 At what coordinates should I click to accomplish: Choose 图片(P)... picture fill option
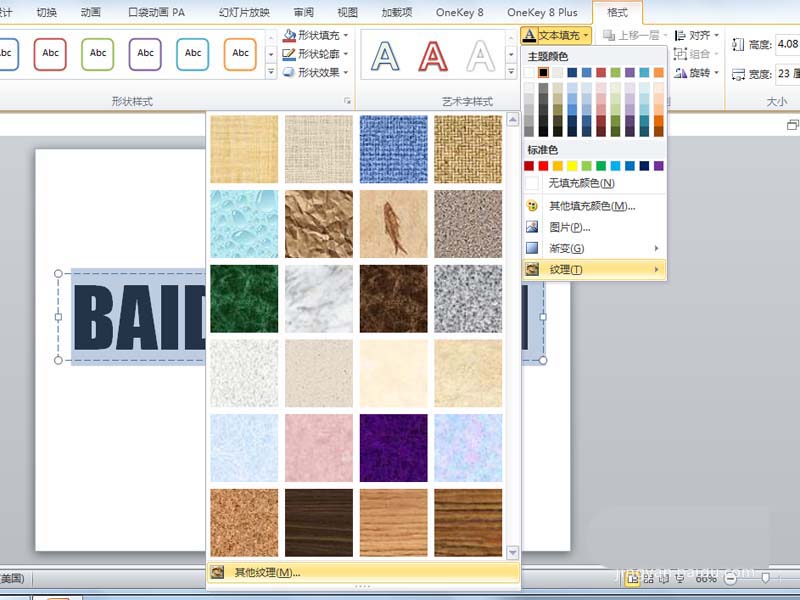pos(594,227)
